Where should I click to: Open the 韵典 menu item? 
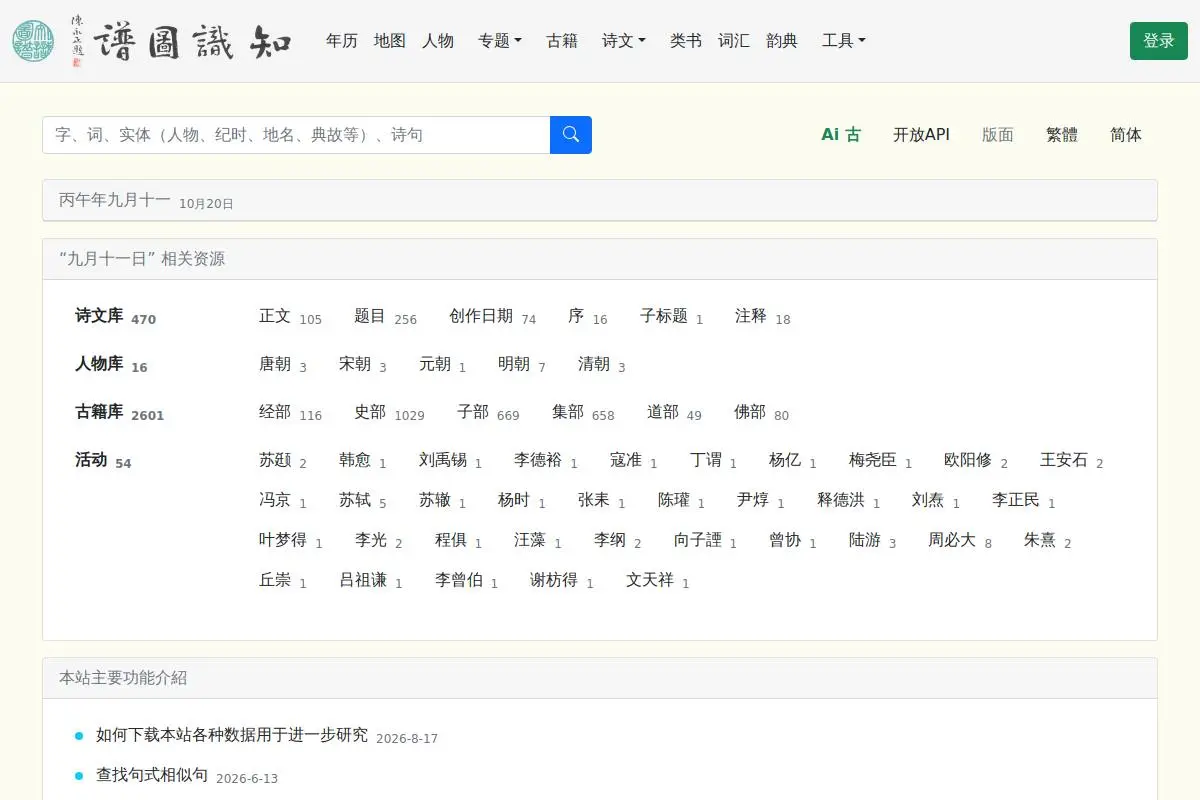pyautogui.click(x=782, y=41)
